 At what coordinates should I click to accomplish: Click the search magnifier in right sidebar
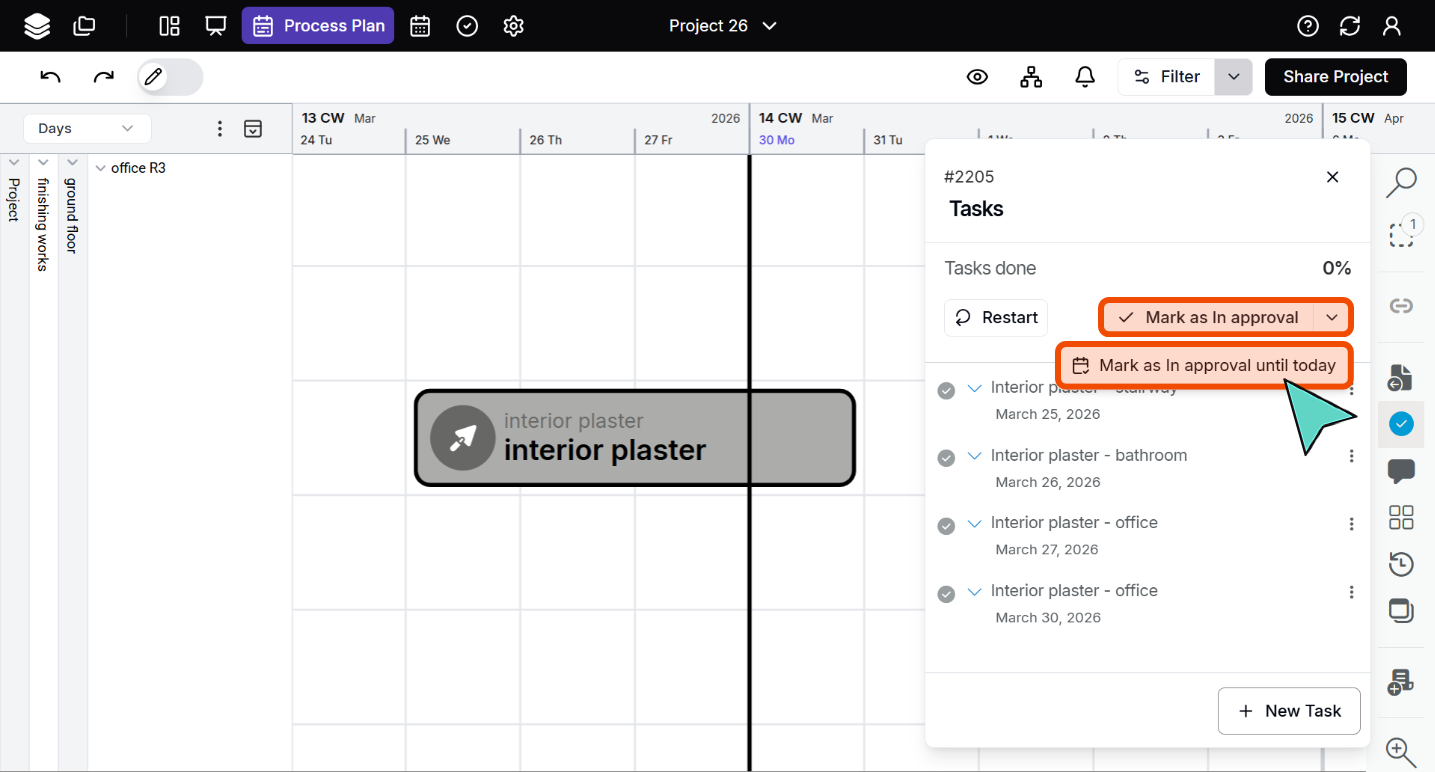click(x=1401, y=182)
